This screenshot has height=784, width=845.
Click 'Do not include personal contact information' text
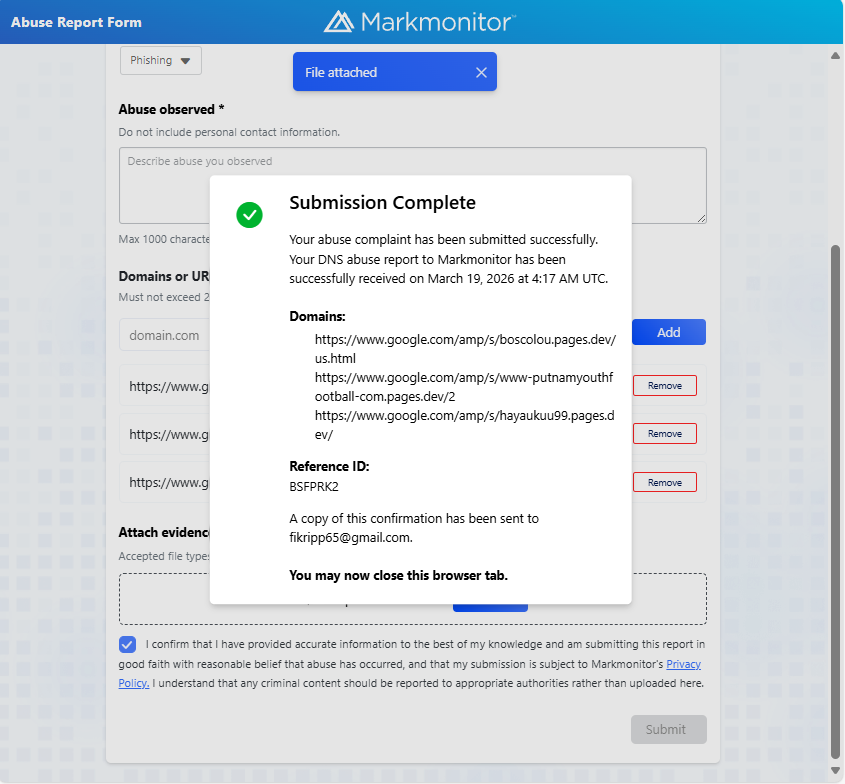point(229,132)
